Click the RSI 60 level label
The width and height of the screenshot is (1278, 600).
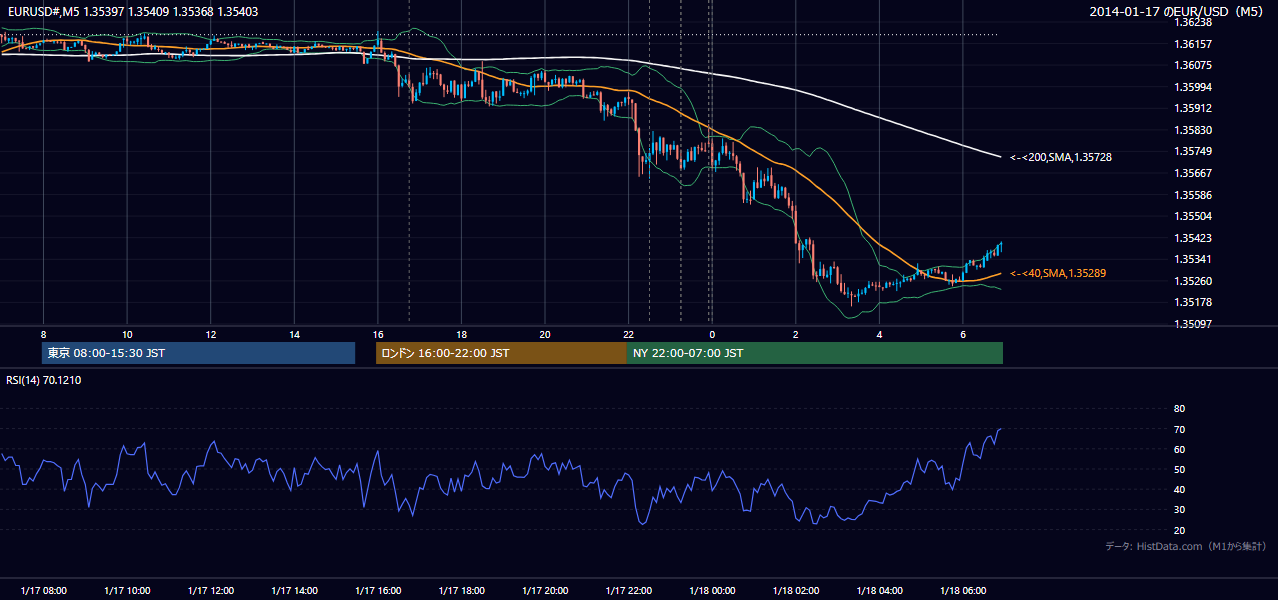click(x=1179, y=449)
